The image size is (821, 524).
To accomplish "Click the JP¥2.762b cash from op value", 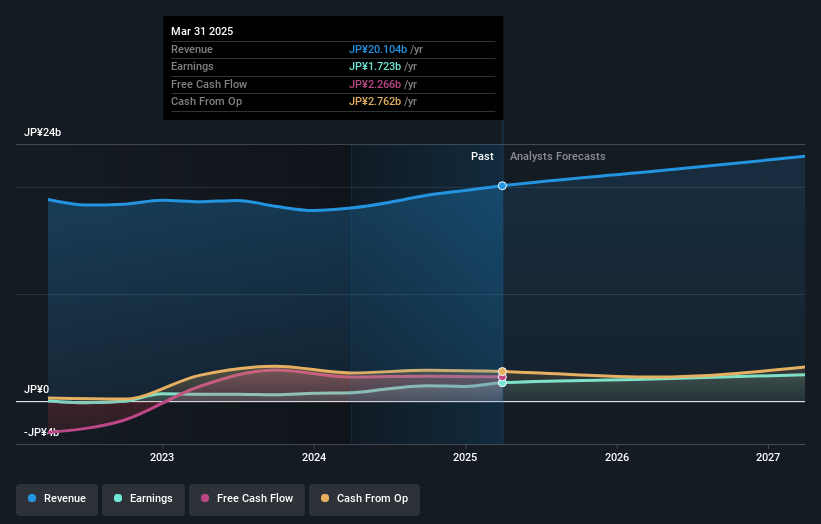I will (375, 102).
